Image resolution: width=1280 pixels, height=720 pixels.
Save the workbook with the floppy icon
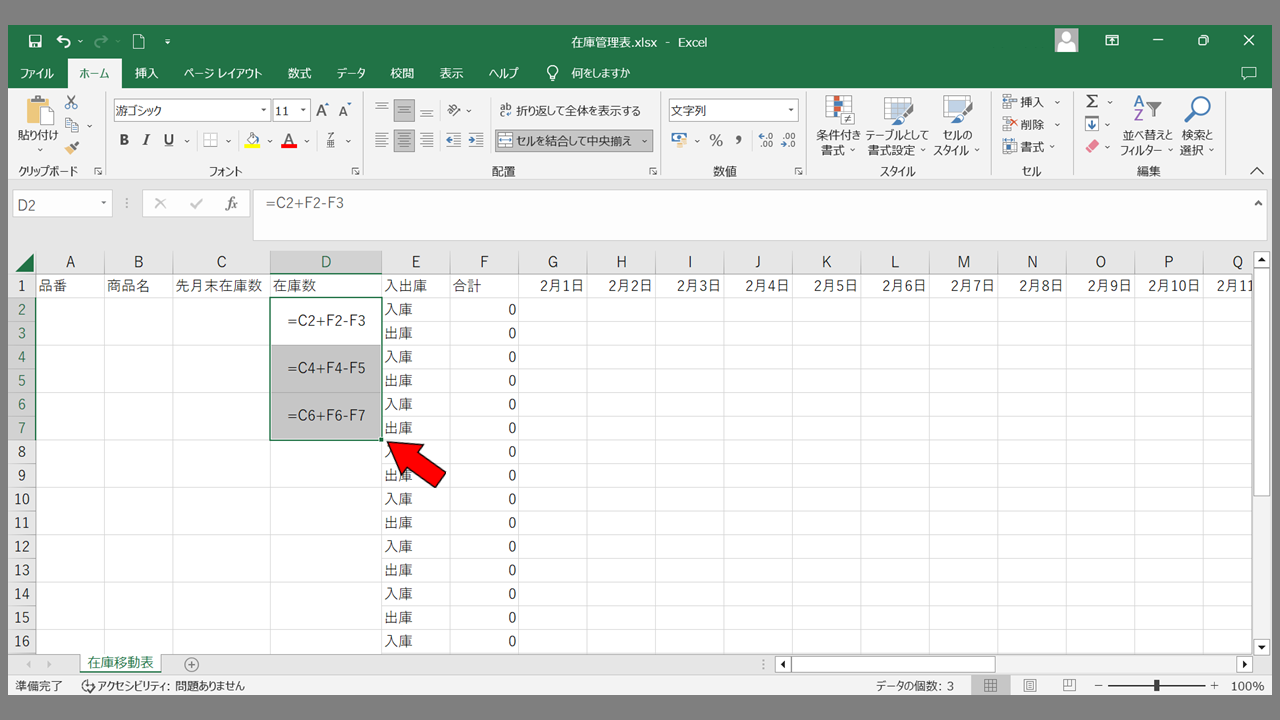(x=35, y=42)
